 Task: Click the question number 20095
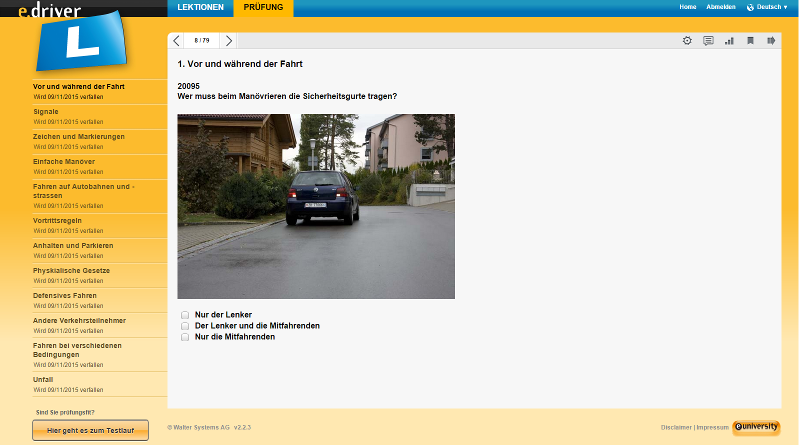click(x=188, y=86)
